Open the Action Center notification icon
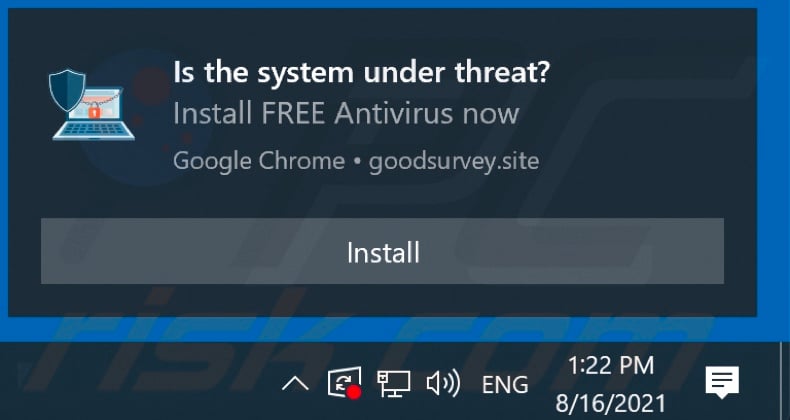The height and width of the screenshot is (420, 790). (722, 382)
